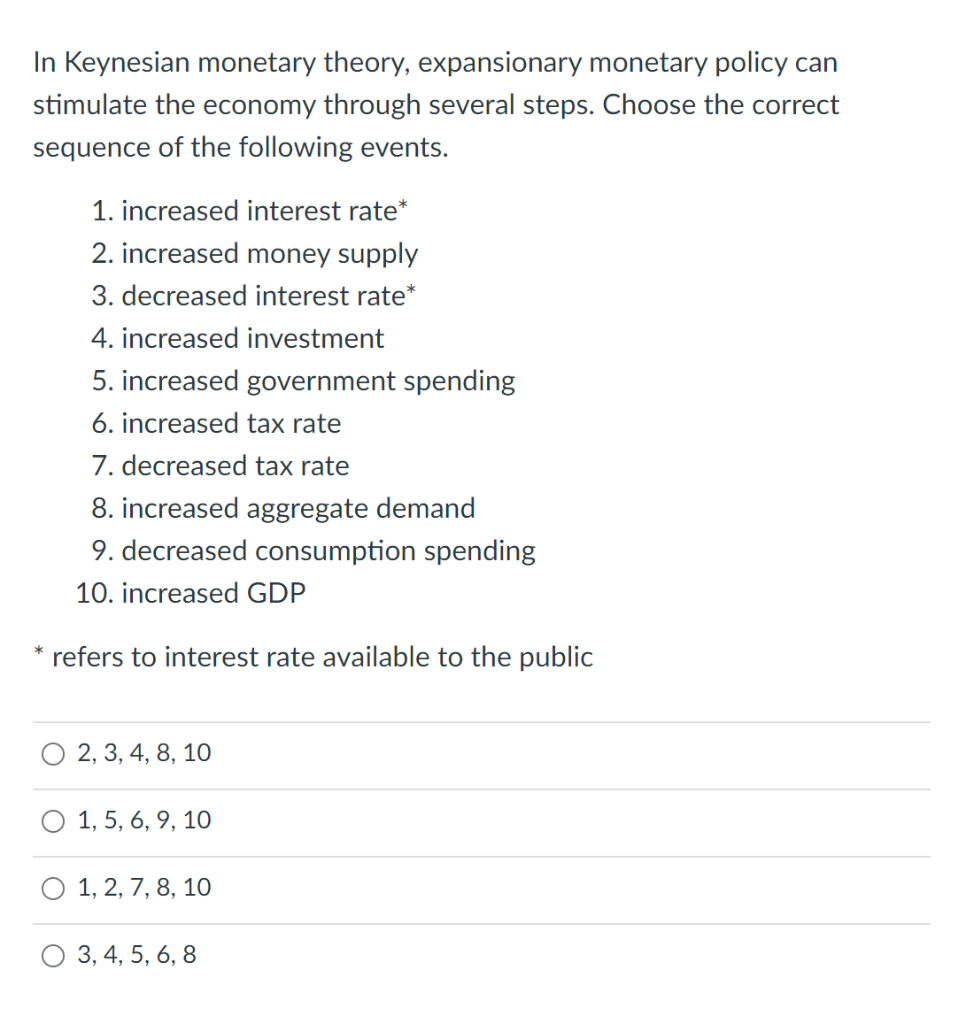Click the answer label "2, 3, 4, 8, 10"
The image size is (966, 1024).
pyautogui.click(x=144, y=753)
